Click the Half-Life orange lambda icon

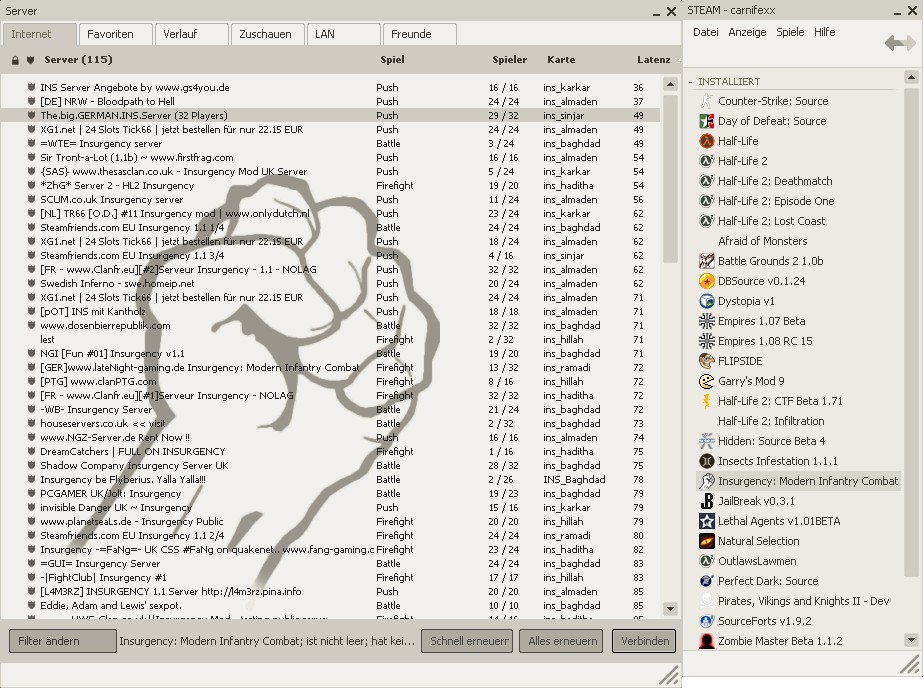click(x=706, y=141)
